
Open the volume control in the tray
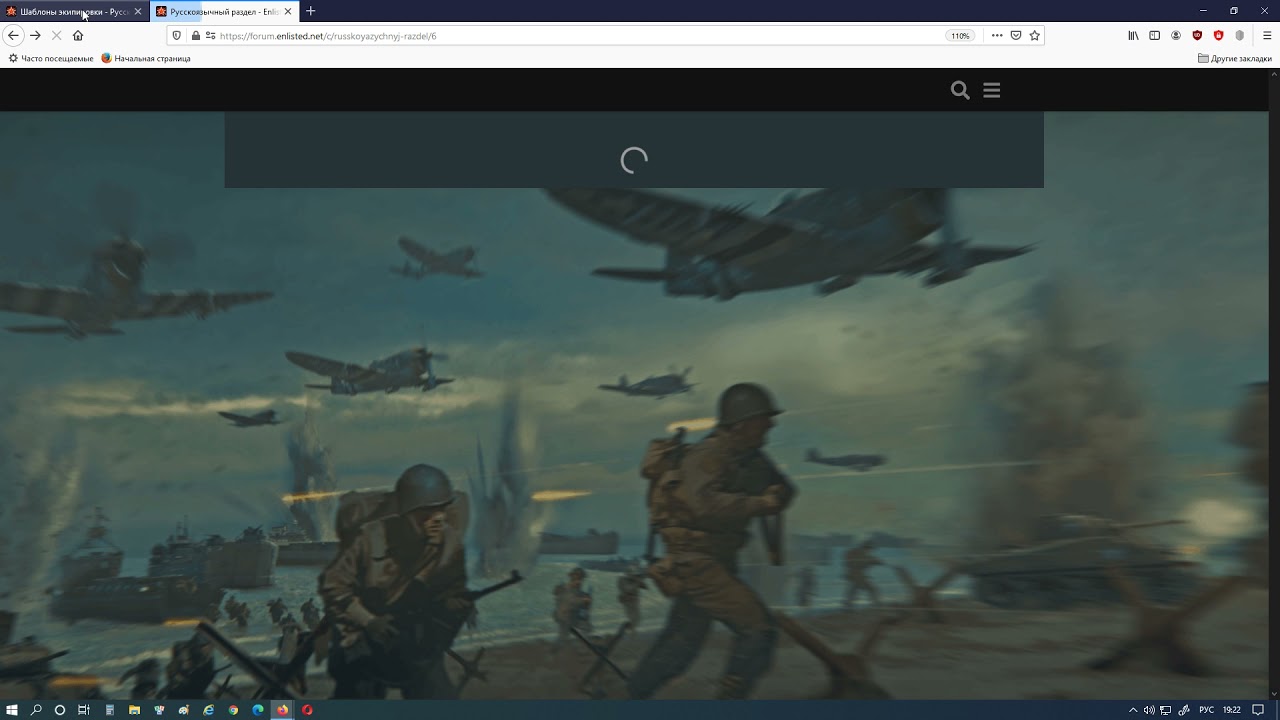1149,710
